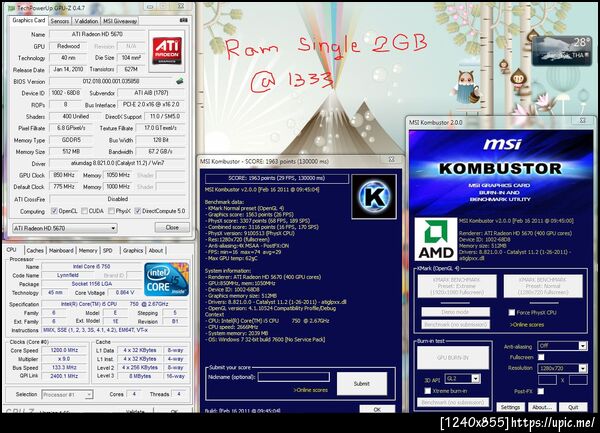This screenshot has width=600, height=433.
Task: Switch to the Validation tab in GPU-Z
Action: point(86,21)
